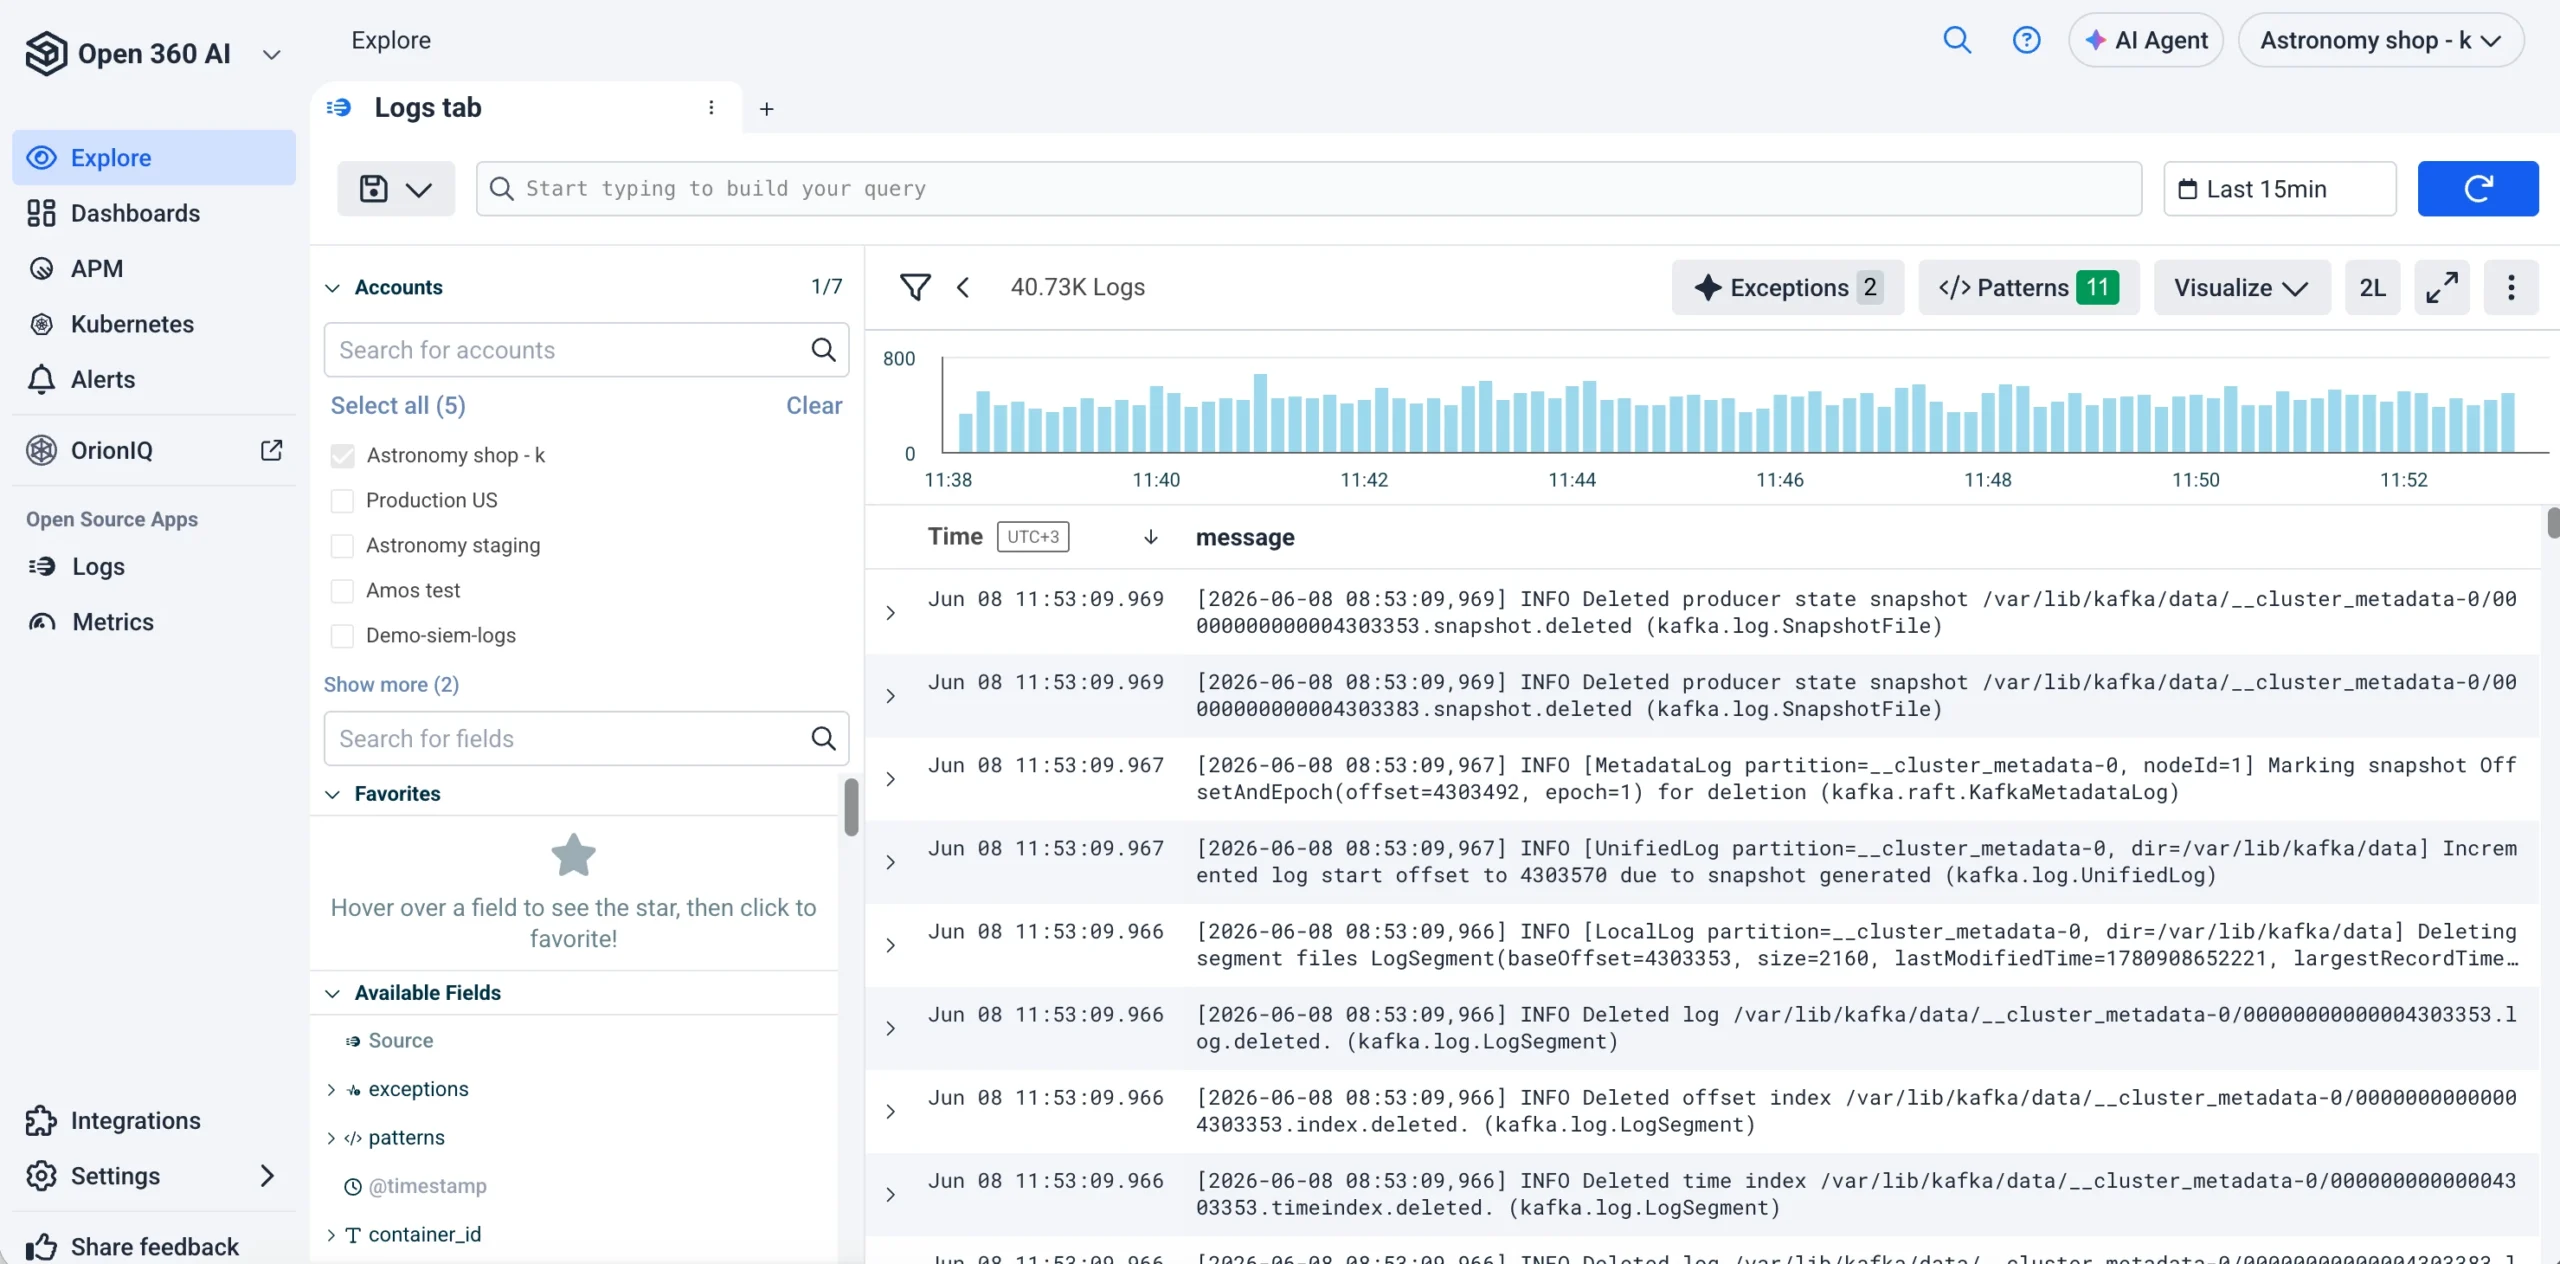Open Patterns 11 view
2560x1264 pixels.
click(2028, 288)
